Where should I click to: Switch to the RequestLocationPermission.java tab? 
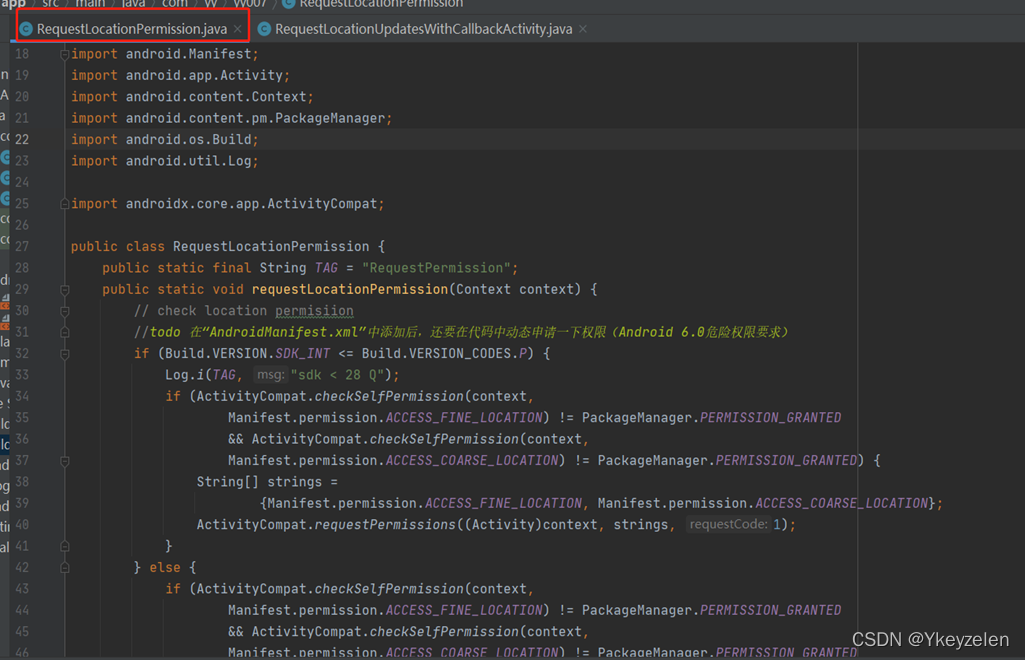(132, 29)
